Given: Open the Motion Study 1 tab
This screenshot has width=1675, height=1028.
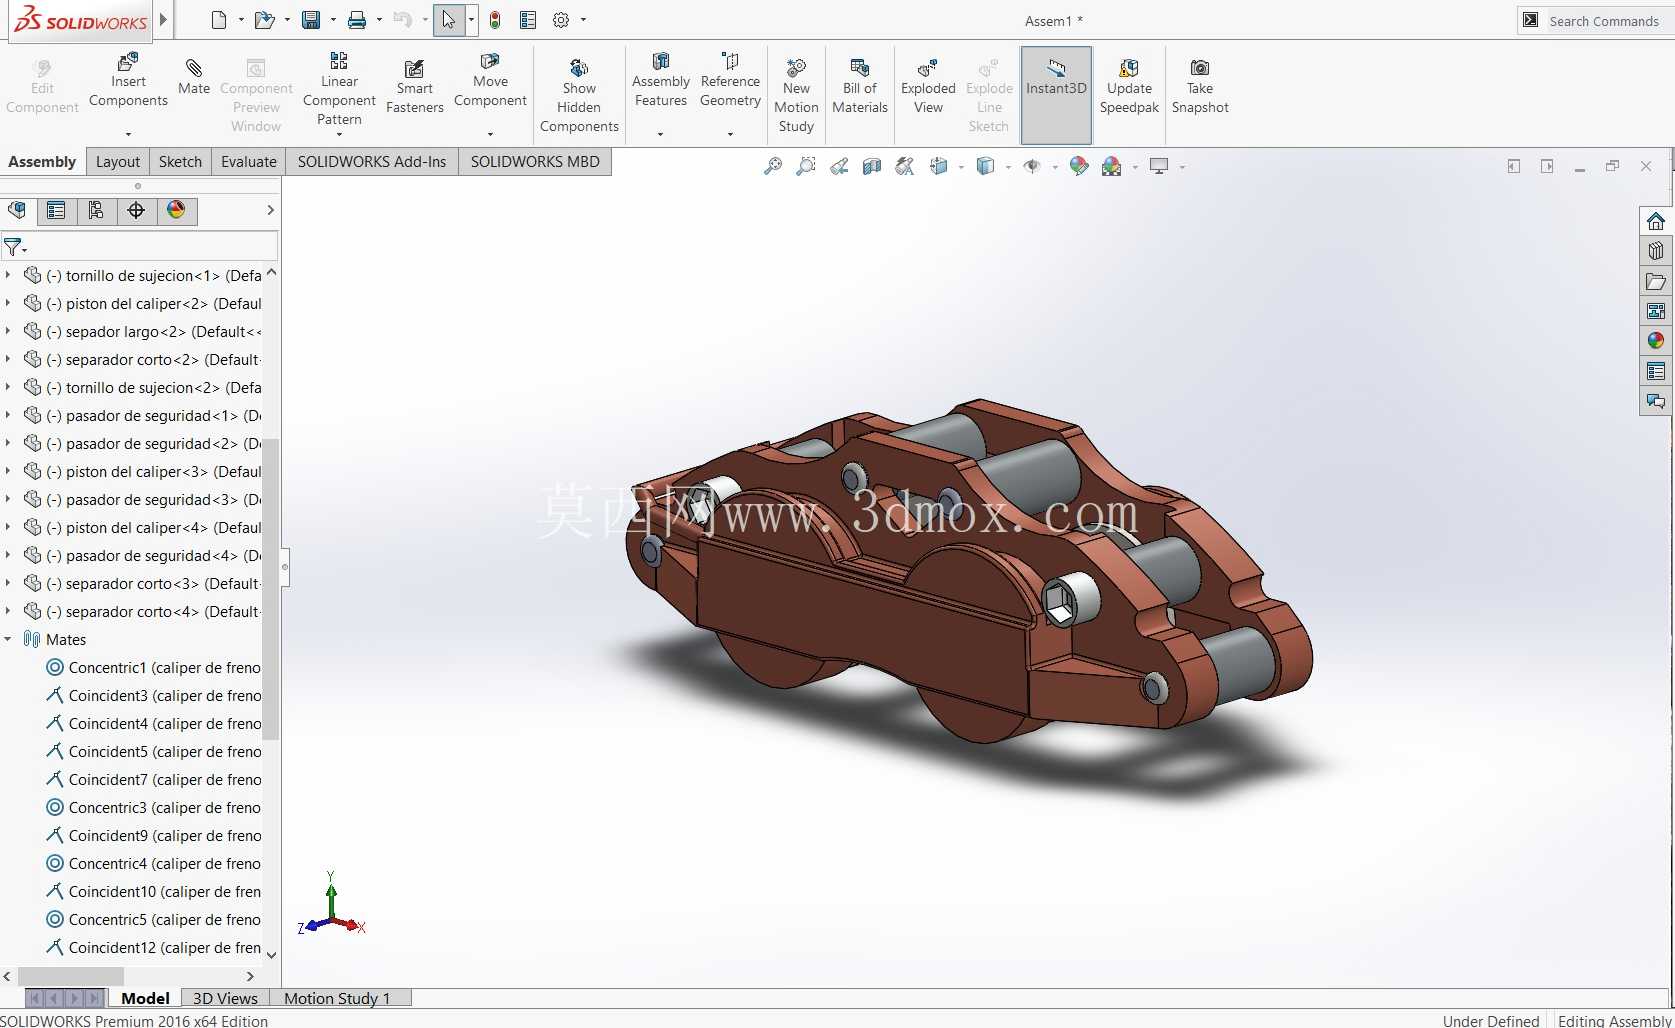Looking at the screenshot, I should pyautogui.click(x=337, y=998).
